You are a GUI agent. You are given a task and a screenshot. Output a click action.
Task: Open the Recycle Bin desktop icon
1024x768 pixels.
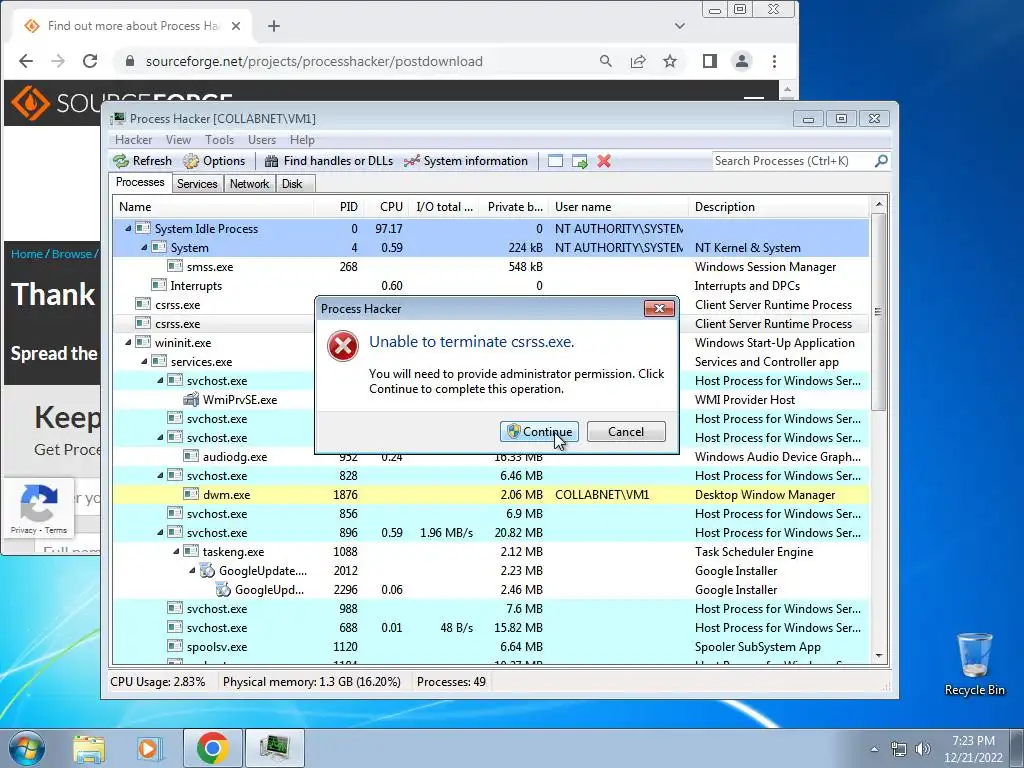[x=974, y=665]
